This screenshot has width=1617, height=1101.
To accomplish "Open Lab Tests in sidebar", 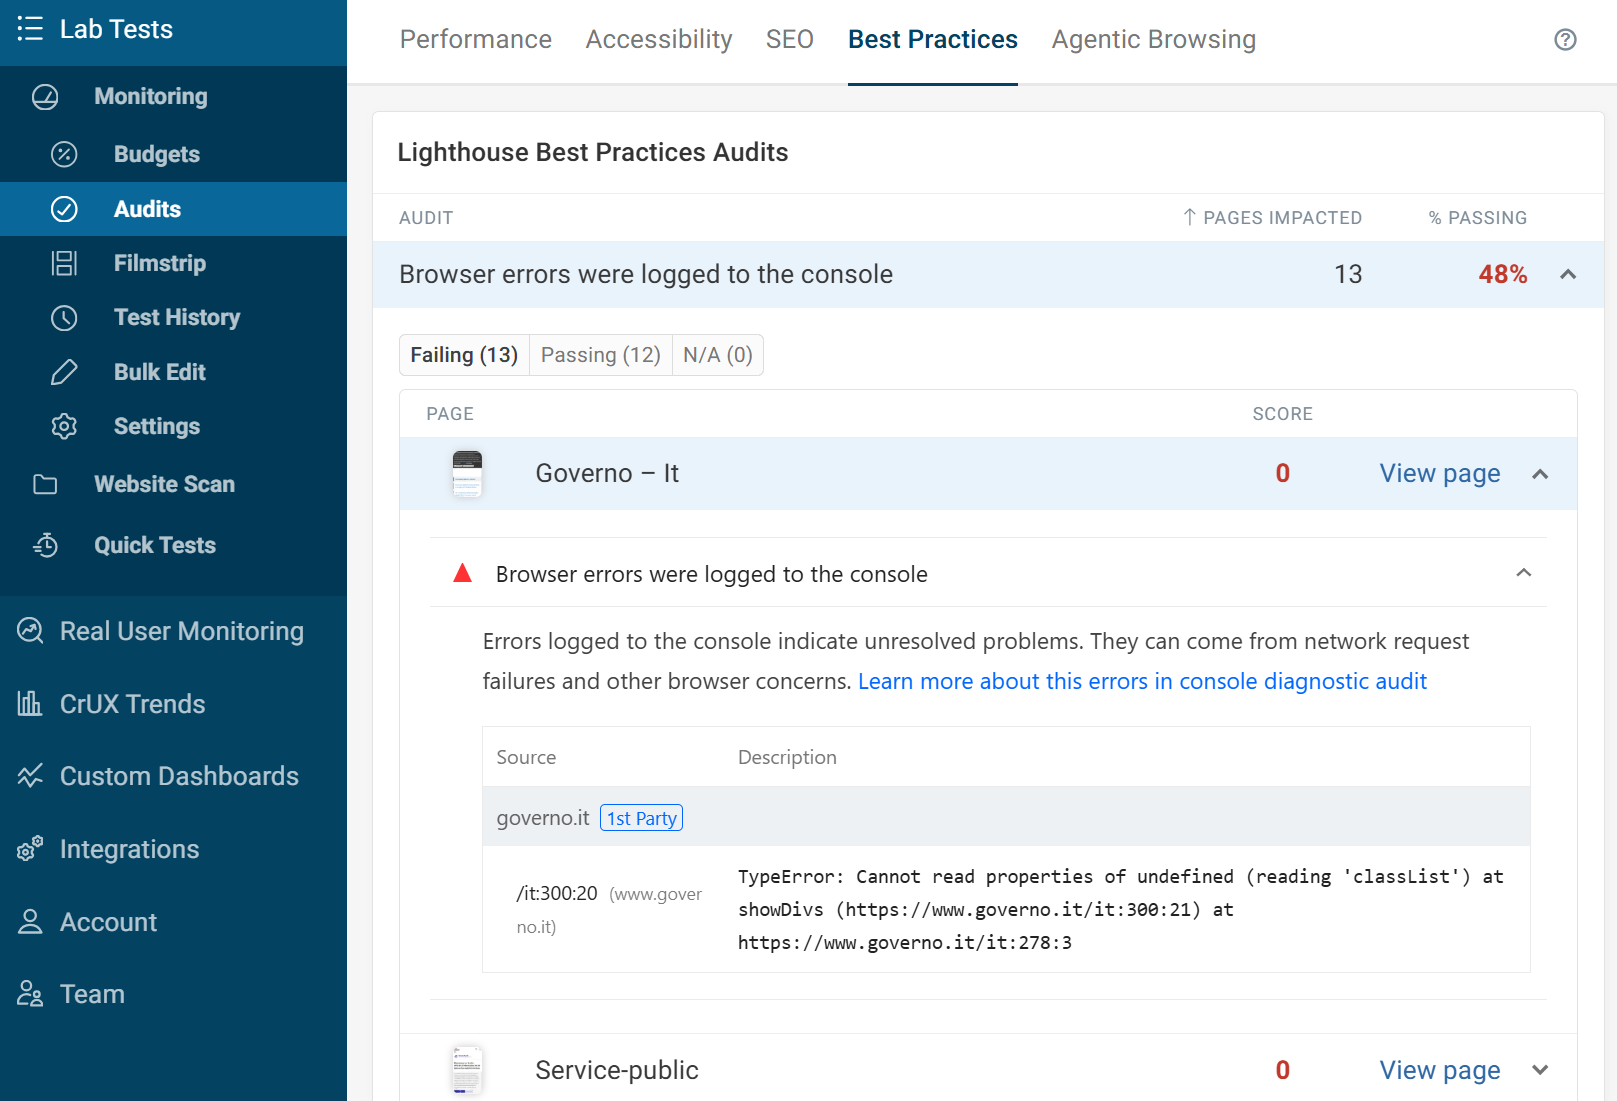I will [116, 29].
